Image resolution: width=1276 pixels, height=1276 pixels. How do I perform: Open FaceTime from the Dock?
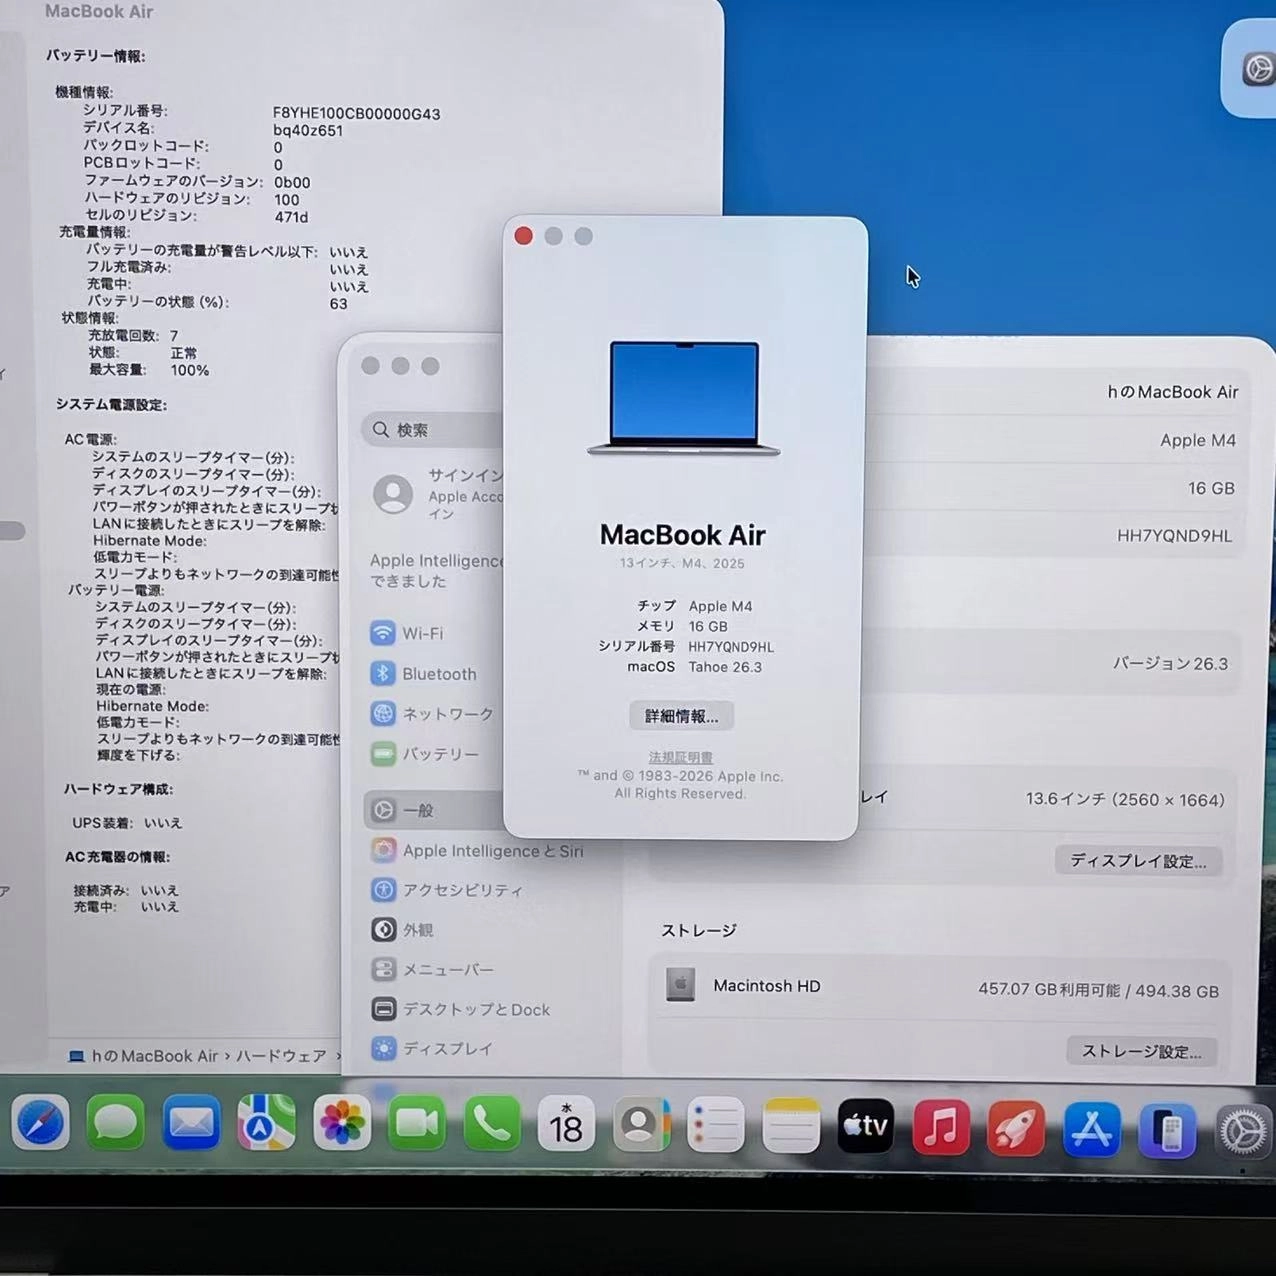[416, 1122]
